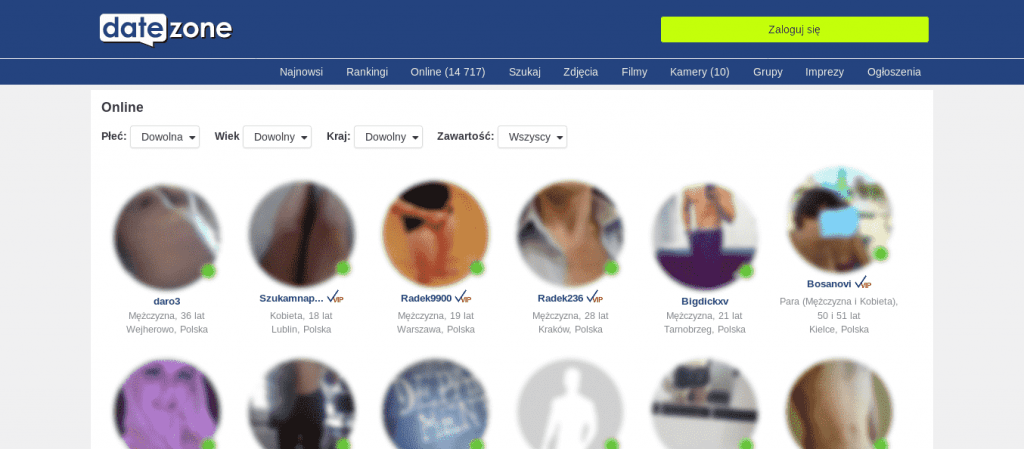Screen dimensions: 1024x449
Task: Click green online dot on Bigdickxv avatar
Action: point(746,271)
